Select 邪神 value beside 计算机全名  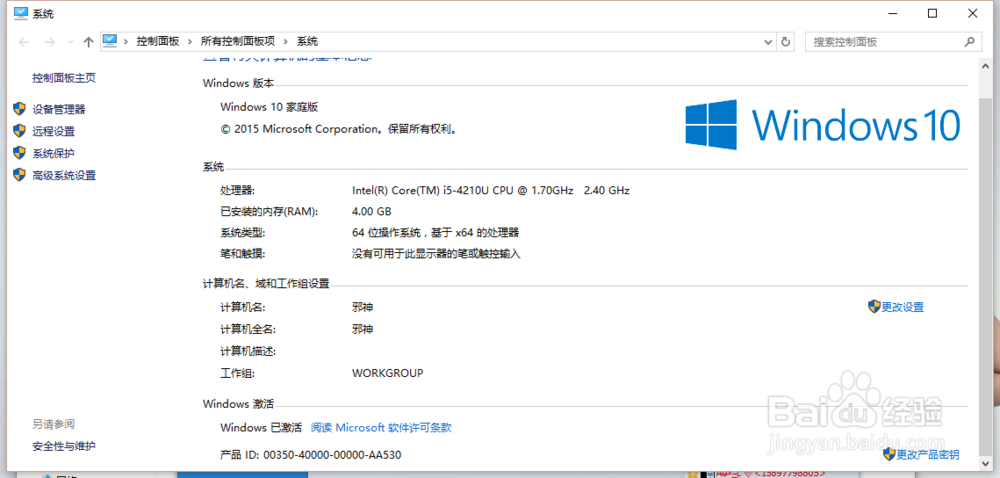tap(362, 330)
